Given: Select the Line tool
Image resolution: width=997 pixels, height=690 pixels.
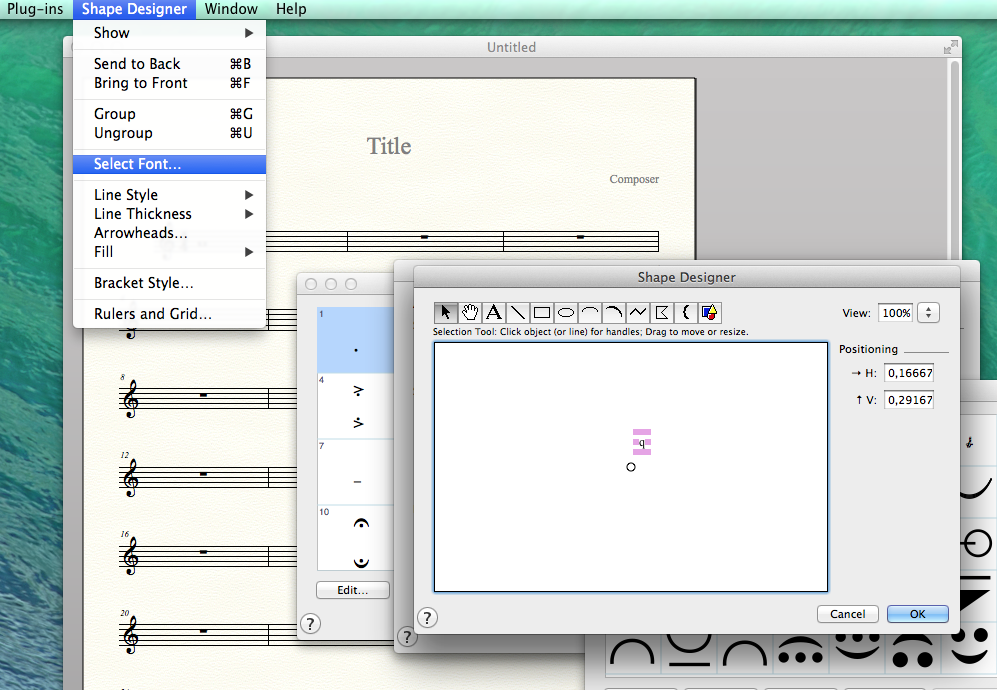Looking at the screenshot, I should tap(518, 312).
